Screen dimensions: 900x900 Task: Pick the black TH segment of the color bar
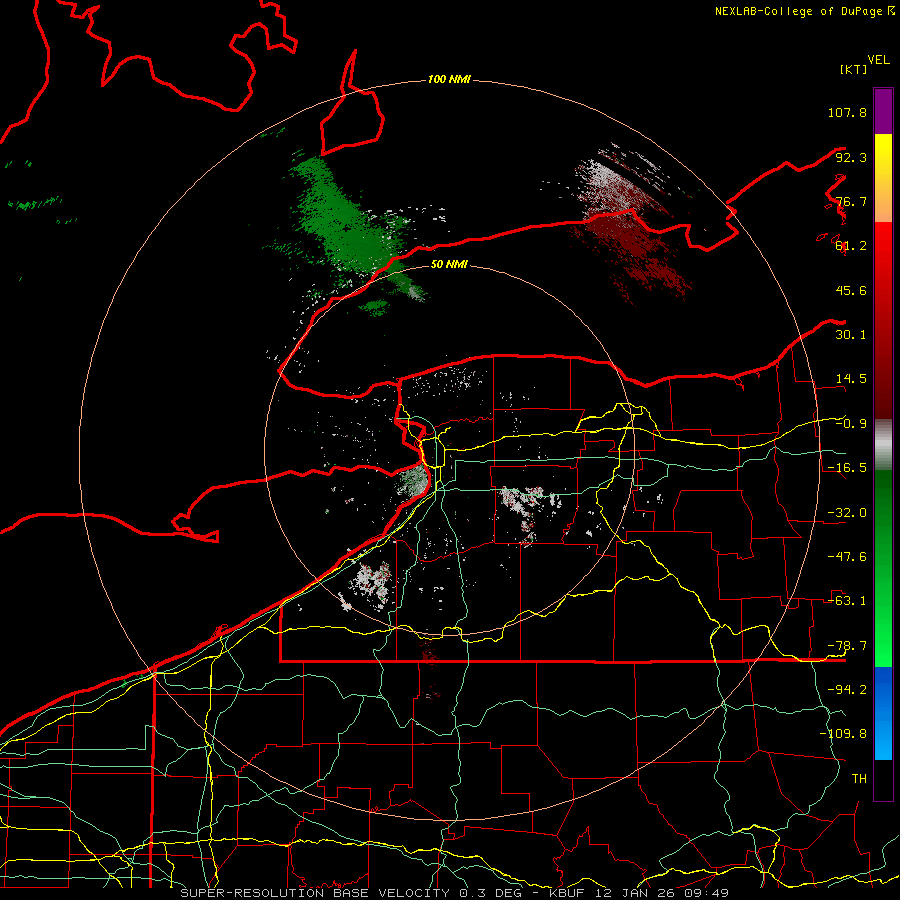(x=883, y=780)
